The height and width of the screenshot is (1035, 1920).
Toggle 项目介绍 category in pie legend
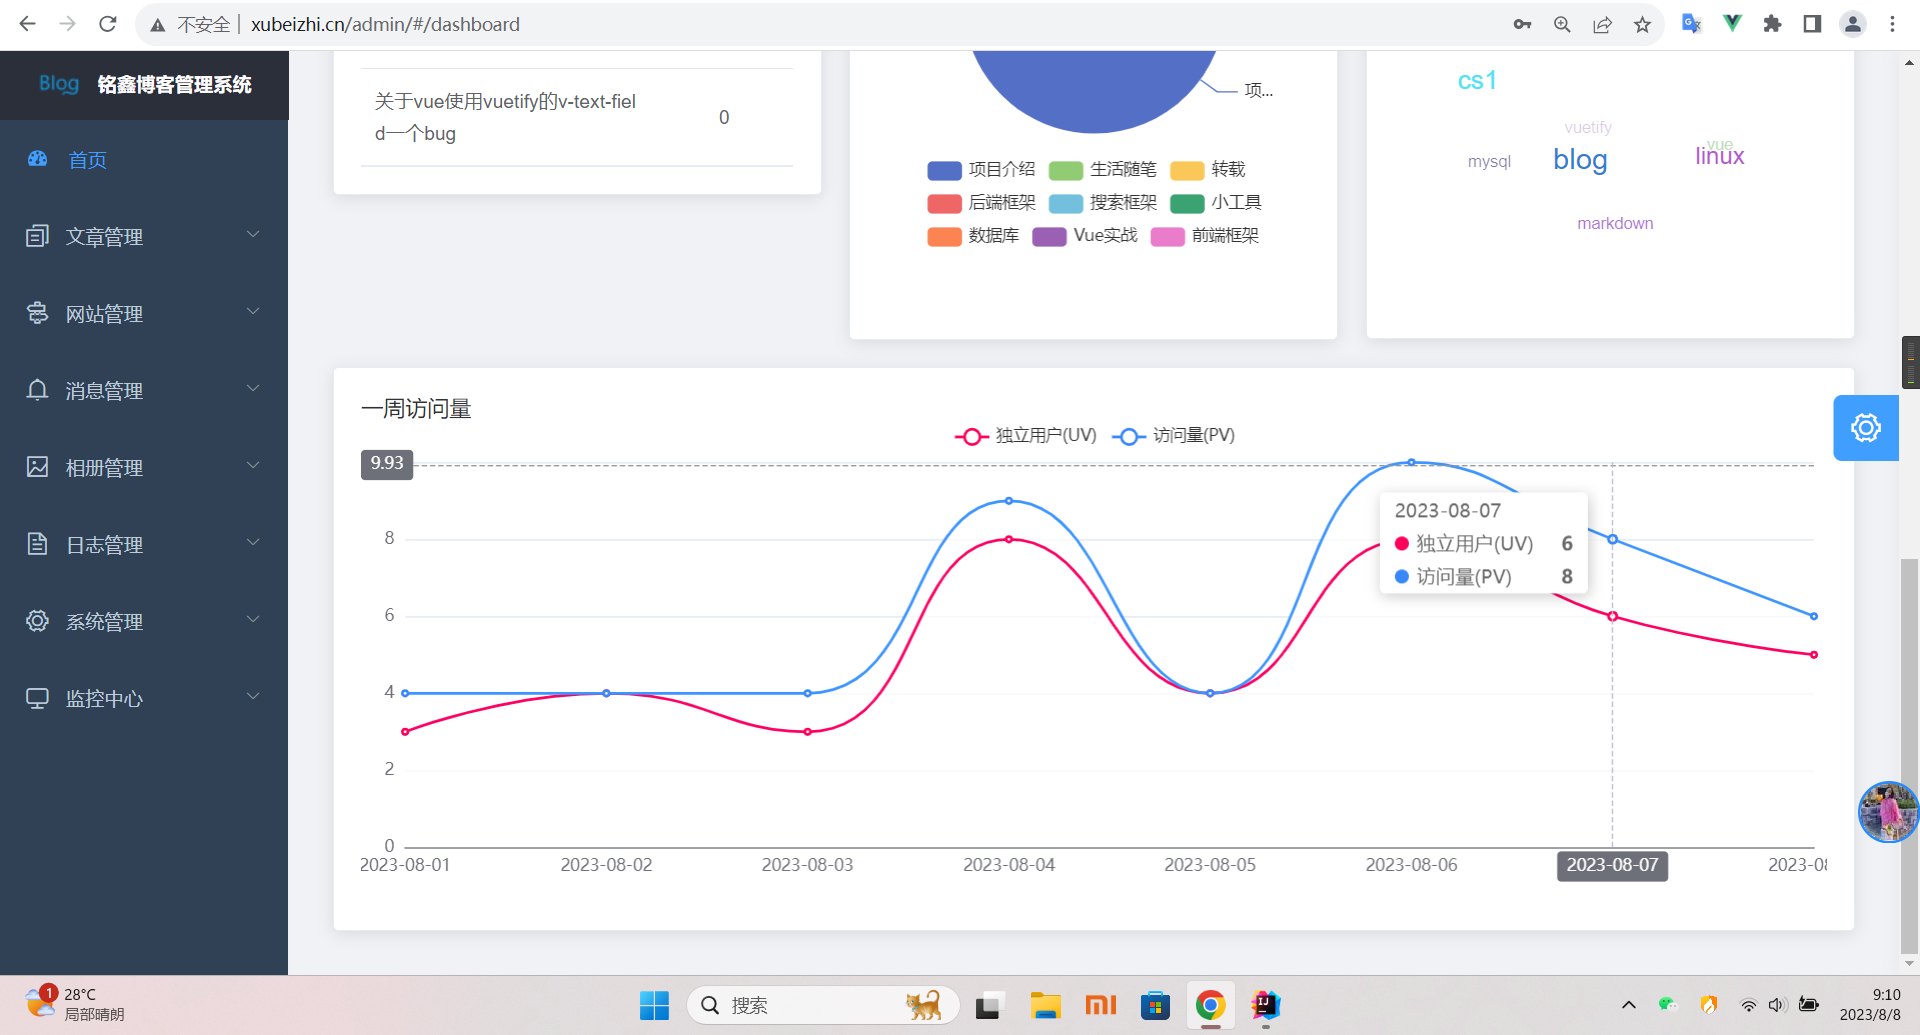click(981, 170)
